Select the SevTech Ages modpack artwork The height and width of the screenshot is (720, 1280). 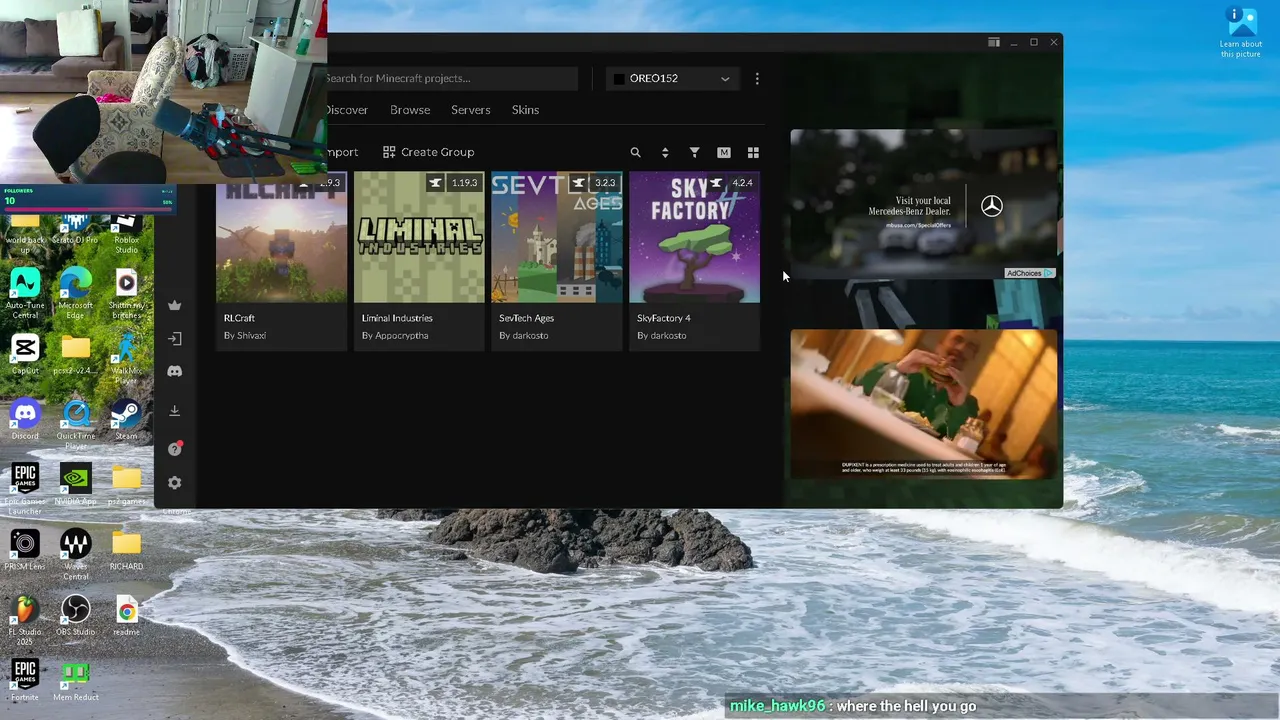point(557,237)
